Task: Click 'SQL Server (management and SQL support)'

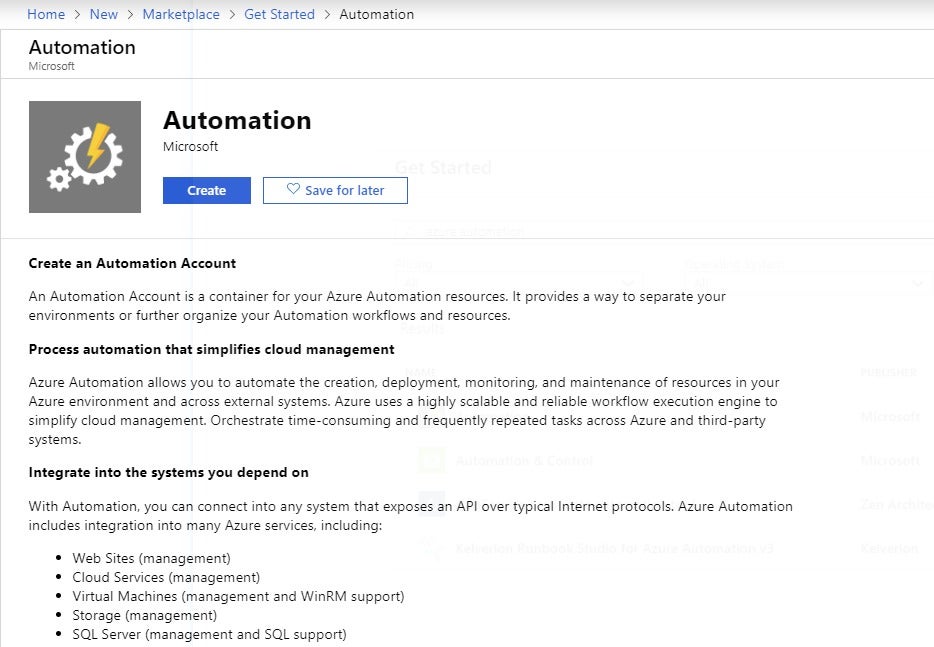Action: coord(210,634)
